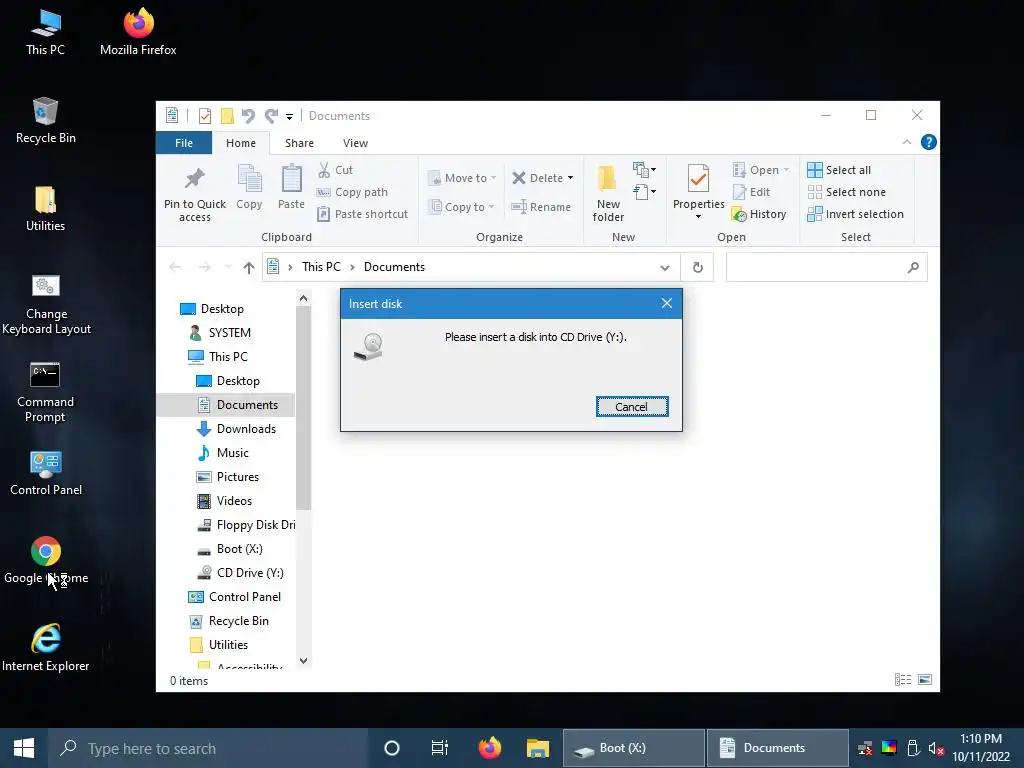Close the Insert disk dialog
This screenshot has height=768, width=1024.
666,303
